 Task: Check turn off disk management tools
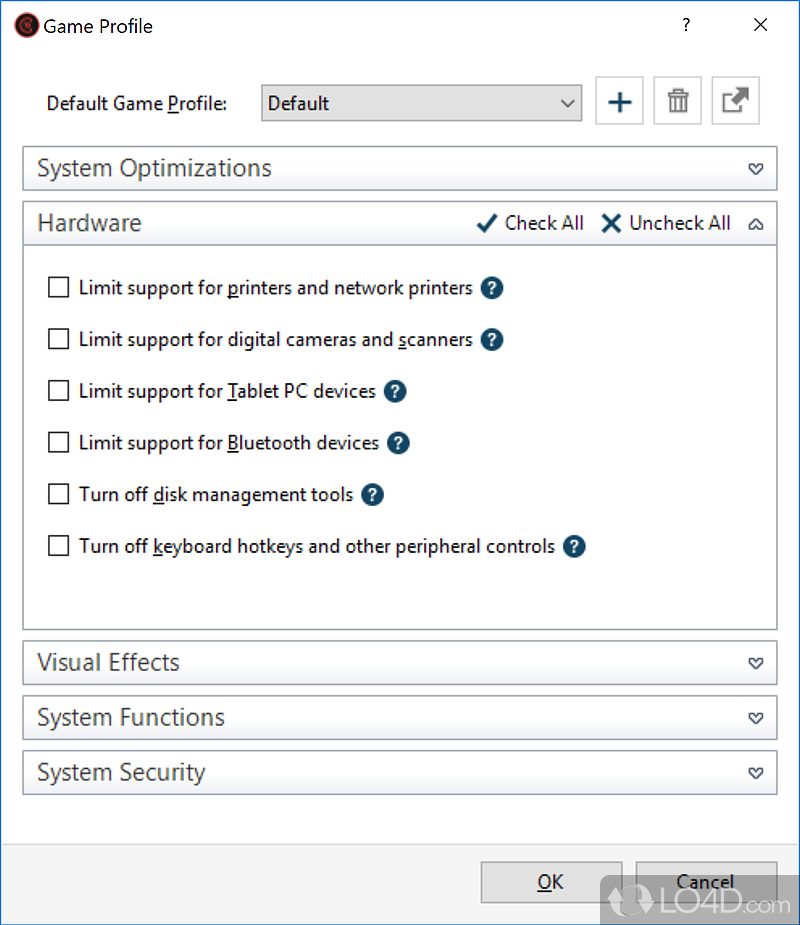pyautogui.click(x=59, y=495)
